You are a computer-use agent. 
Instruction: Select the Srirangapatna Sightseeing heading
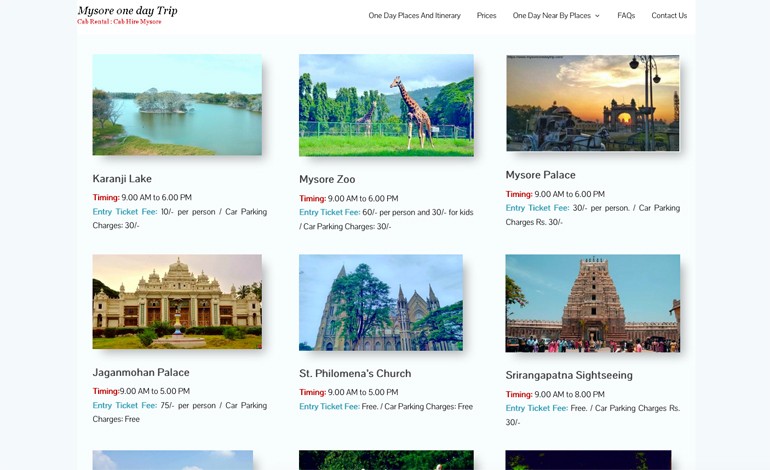tap(569, 375)
